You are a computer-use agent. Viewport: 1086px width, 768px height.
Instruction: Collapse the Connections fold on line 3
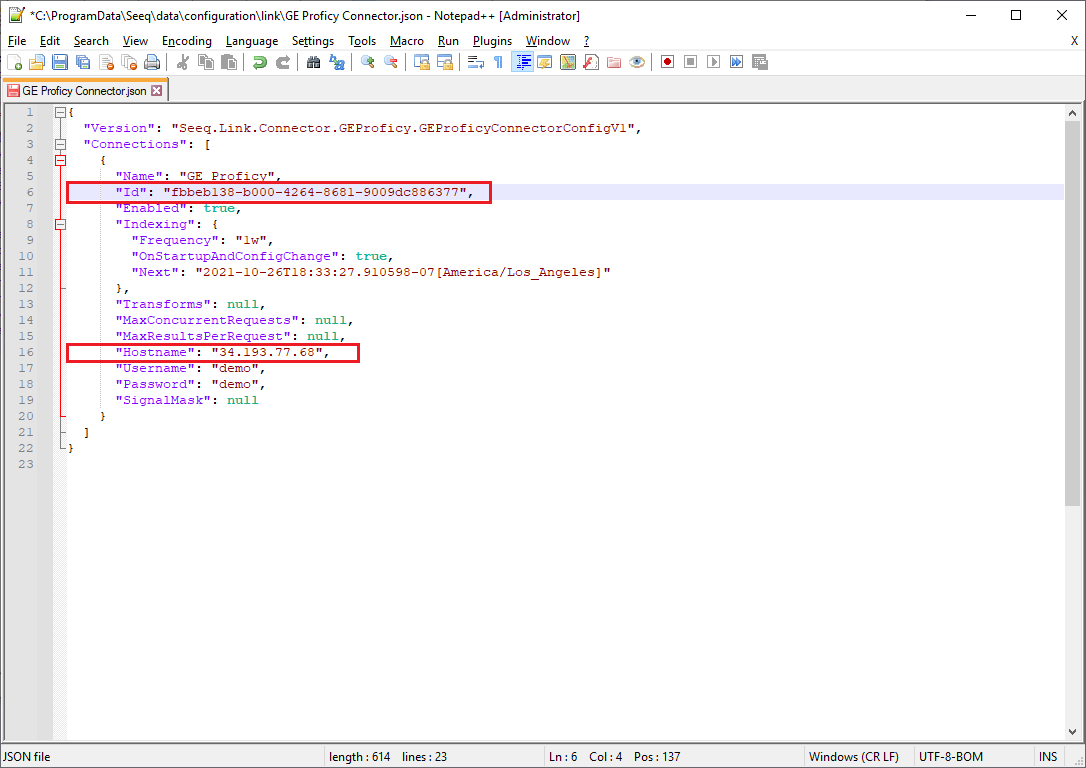[60, 144]
